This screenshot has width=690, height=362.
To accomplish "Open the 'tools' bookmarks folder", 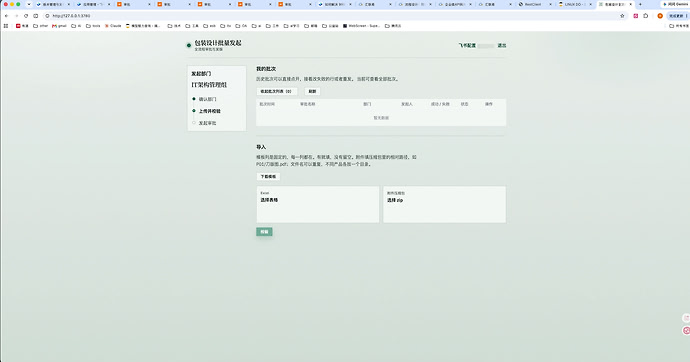I will pos(93,26).
